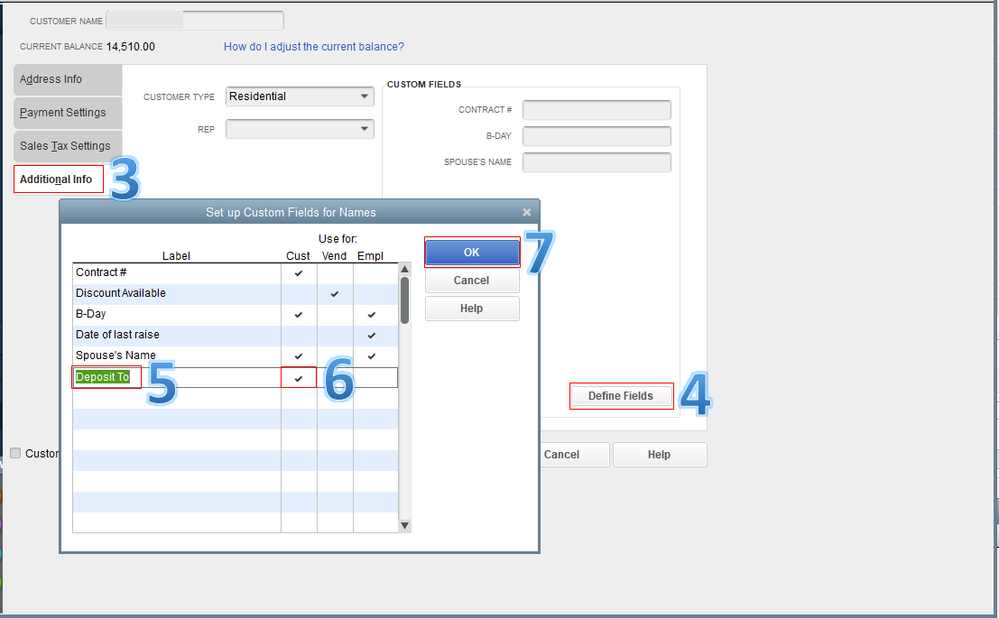999x618 pixels.
Task: Click the scrollbar thumb in fields list
Action: (405, 300)
